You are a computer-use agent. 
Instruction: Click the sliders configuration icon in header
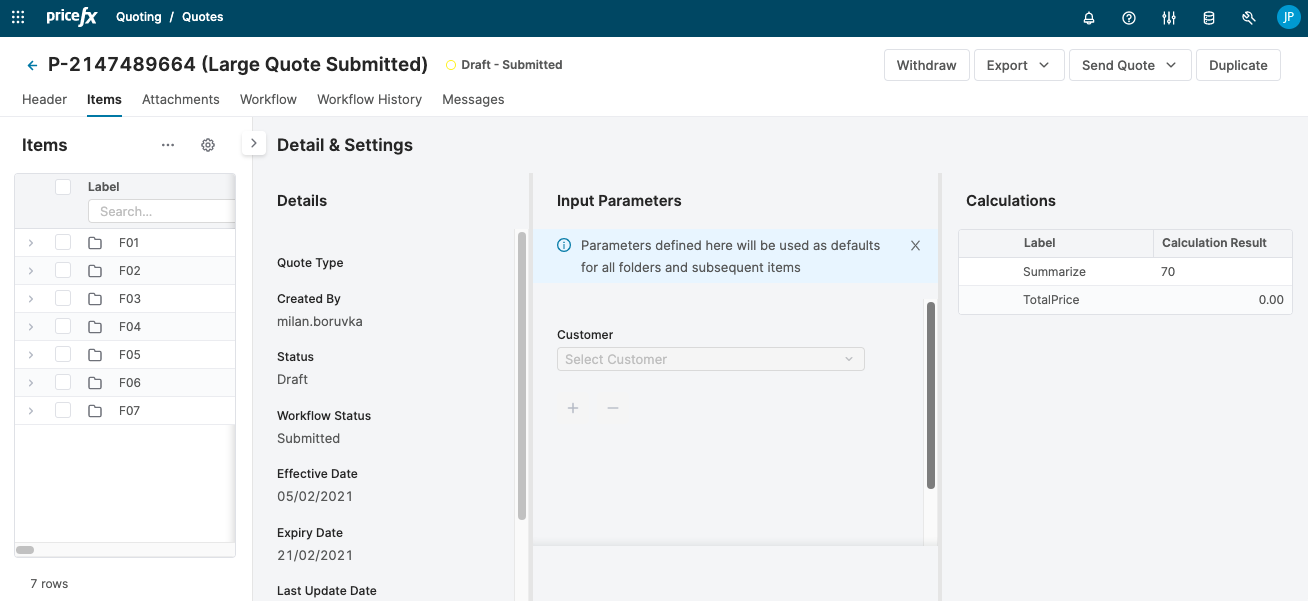coord(1169,17)
